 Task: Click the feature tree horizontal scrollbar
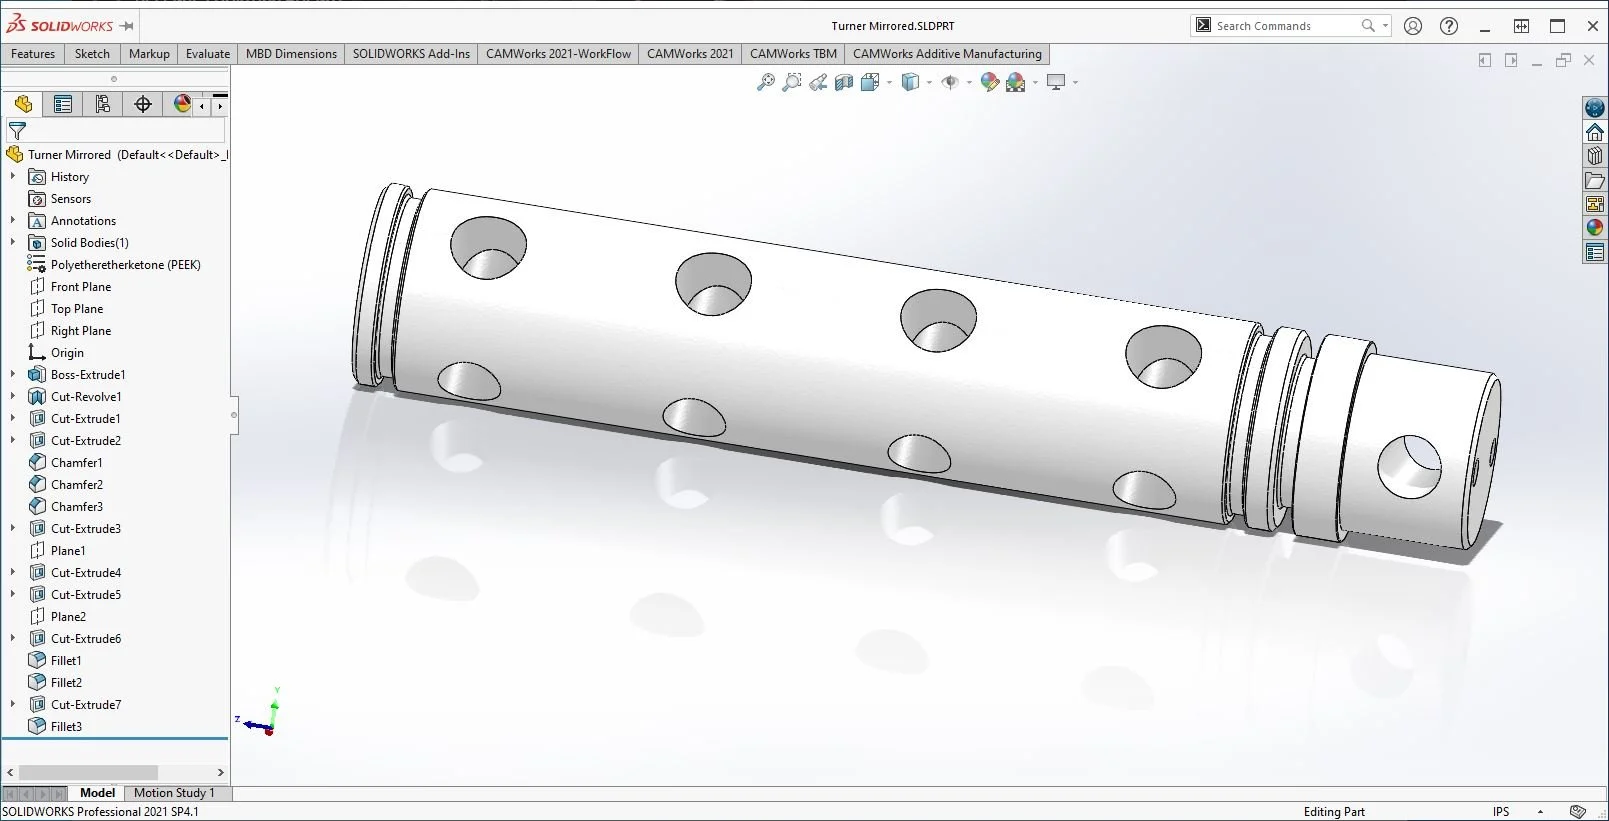88,773
